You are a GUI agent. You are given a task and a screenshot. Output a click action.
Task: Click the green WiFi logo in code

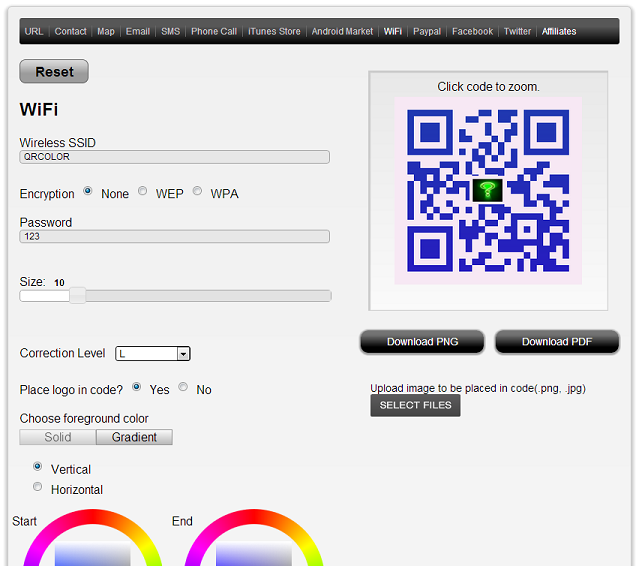487,190
